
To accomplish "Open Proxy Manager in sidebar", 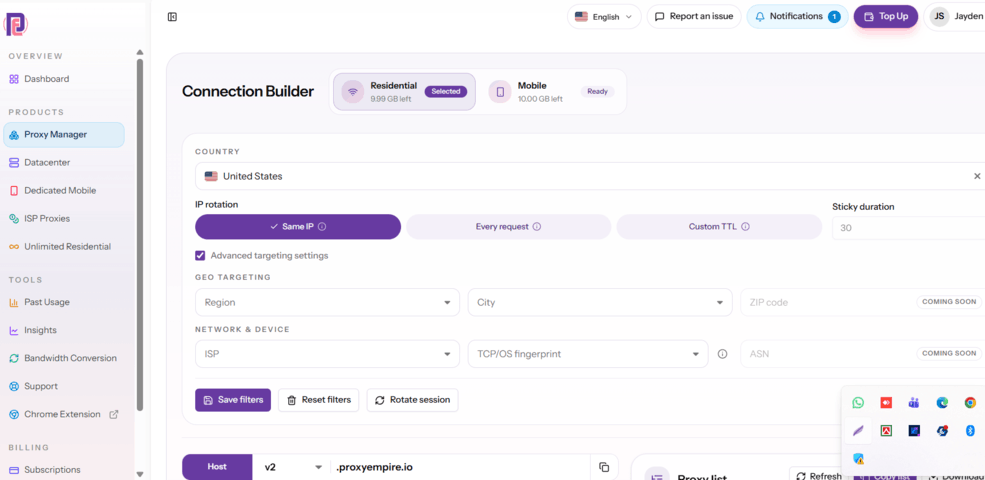I will point(64,134).
